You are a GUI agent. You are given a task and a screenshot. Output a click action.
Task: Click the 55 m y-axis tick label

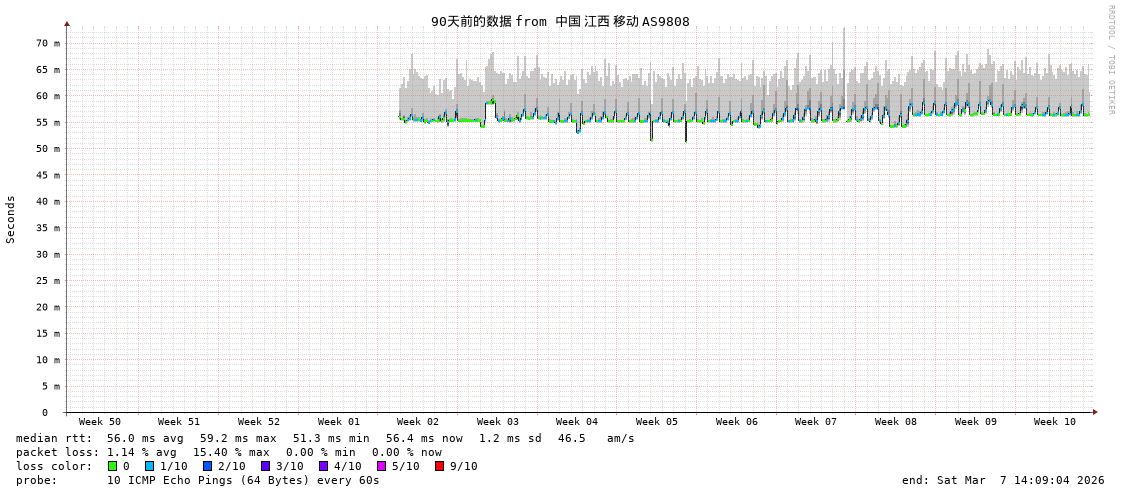coord(48,122)
